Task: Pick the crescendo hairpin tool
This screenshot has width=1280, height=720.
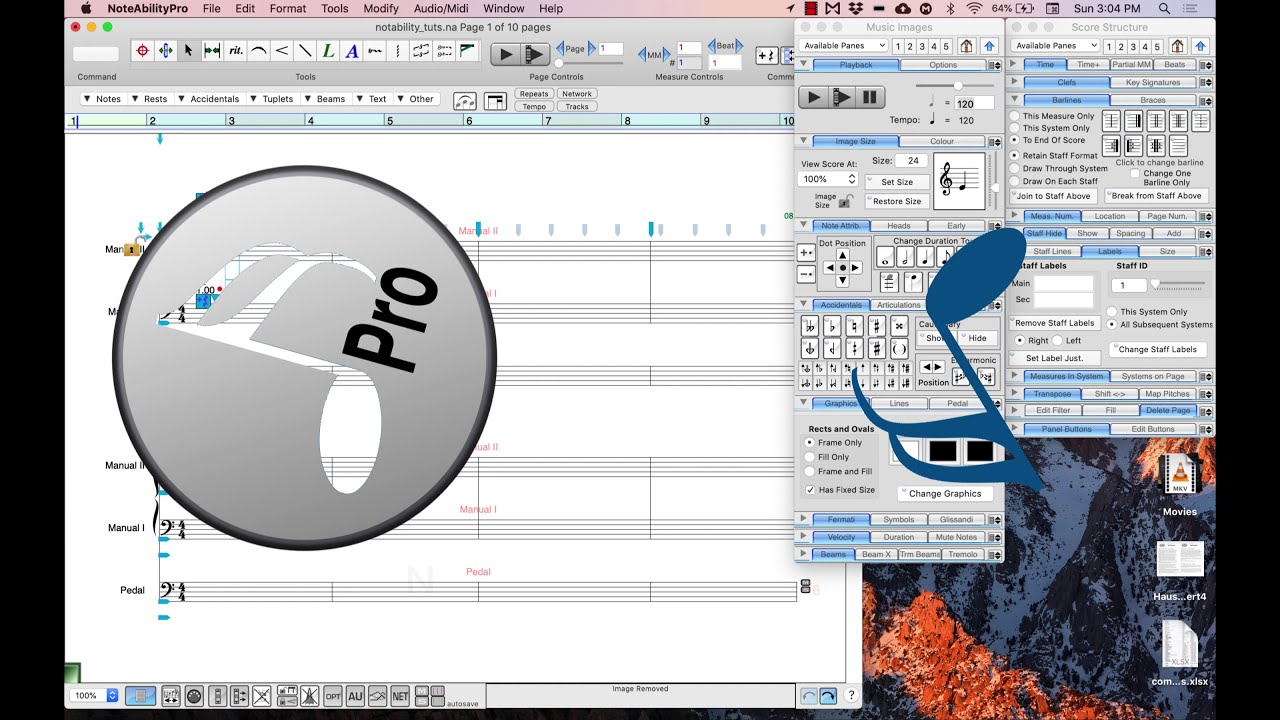Action: [281, 51]
